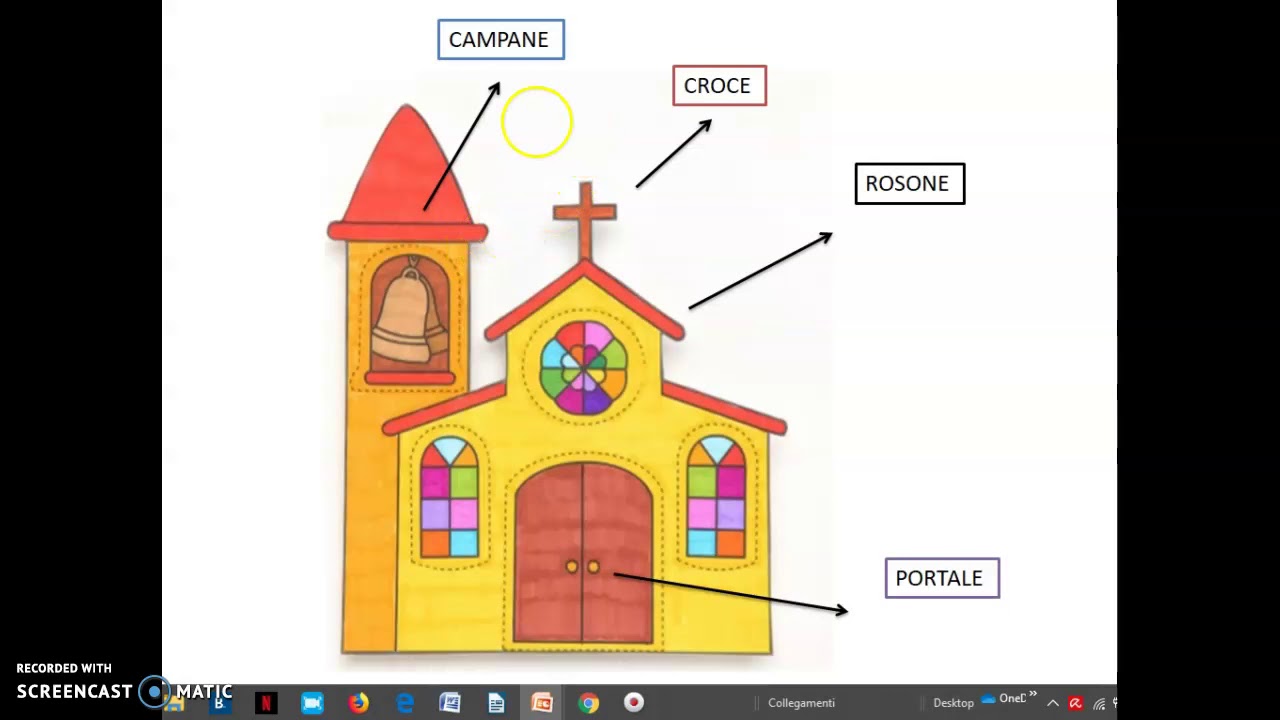Open Firefox browser from taskbar
The width and height of the screenshot is (1280, 720).
[358, 703]
